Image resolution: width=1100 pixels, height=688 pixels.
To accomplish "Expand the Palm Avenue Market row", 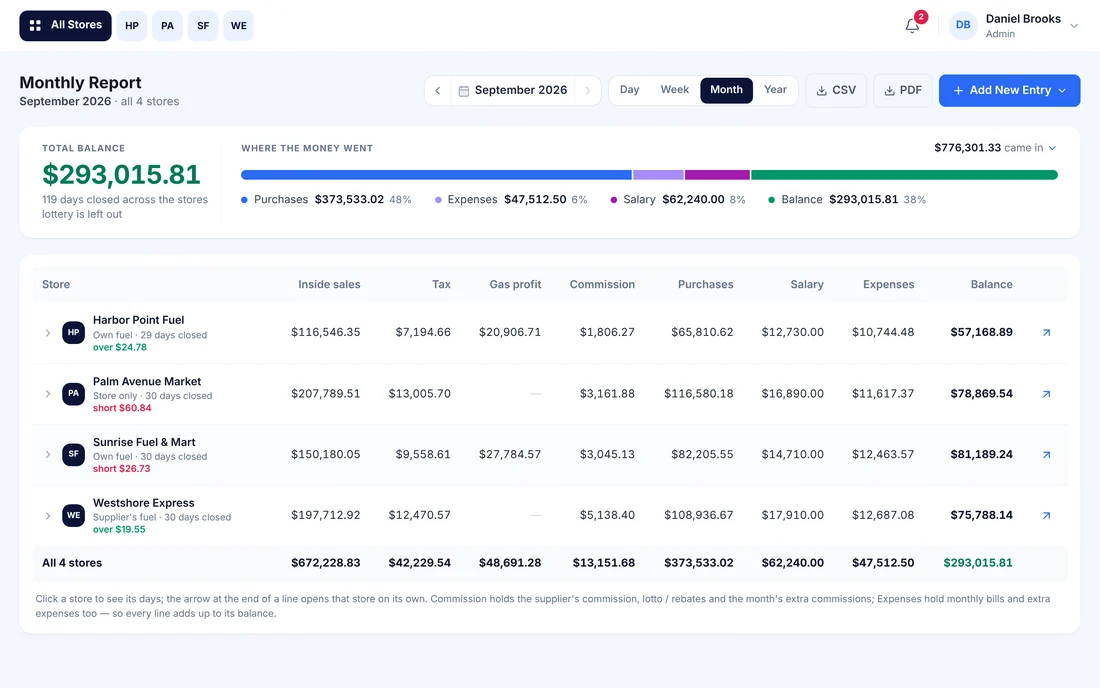I will (x=48, y=393).
